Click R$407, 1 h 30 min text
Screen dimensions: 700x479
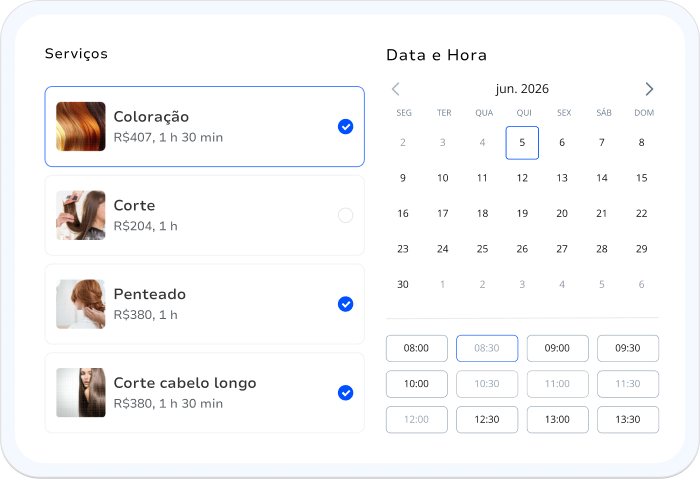(x=168, y=137)
